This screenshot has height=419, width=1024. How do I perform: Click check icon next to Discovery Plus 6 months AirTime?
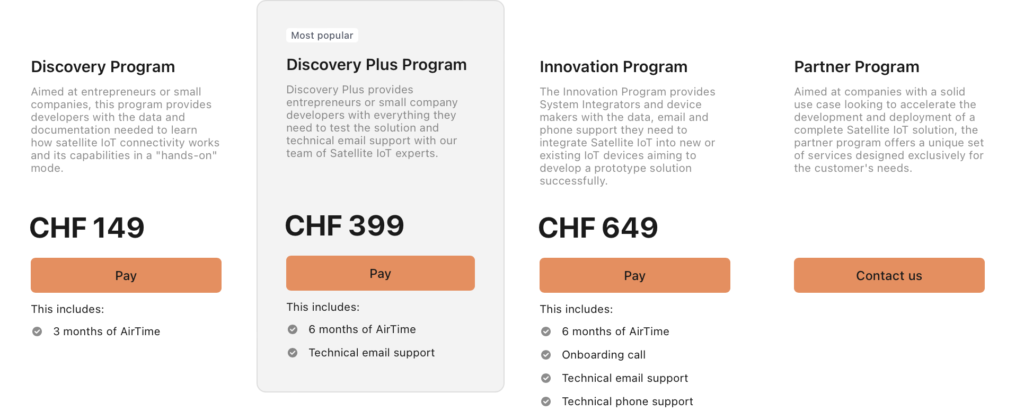[293, 330]
